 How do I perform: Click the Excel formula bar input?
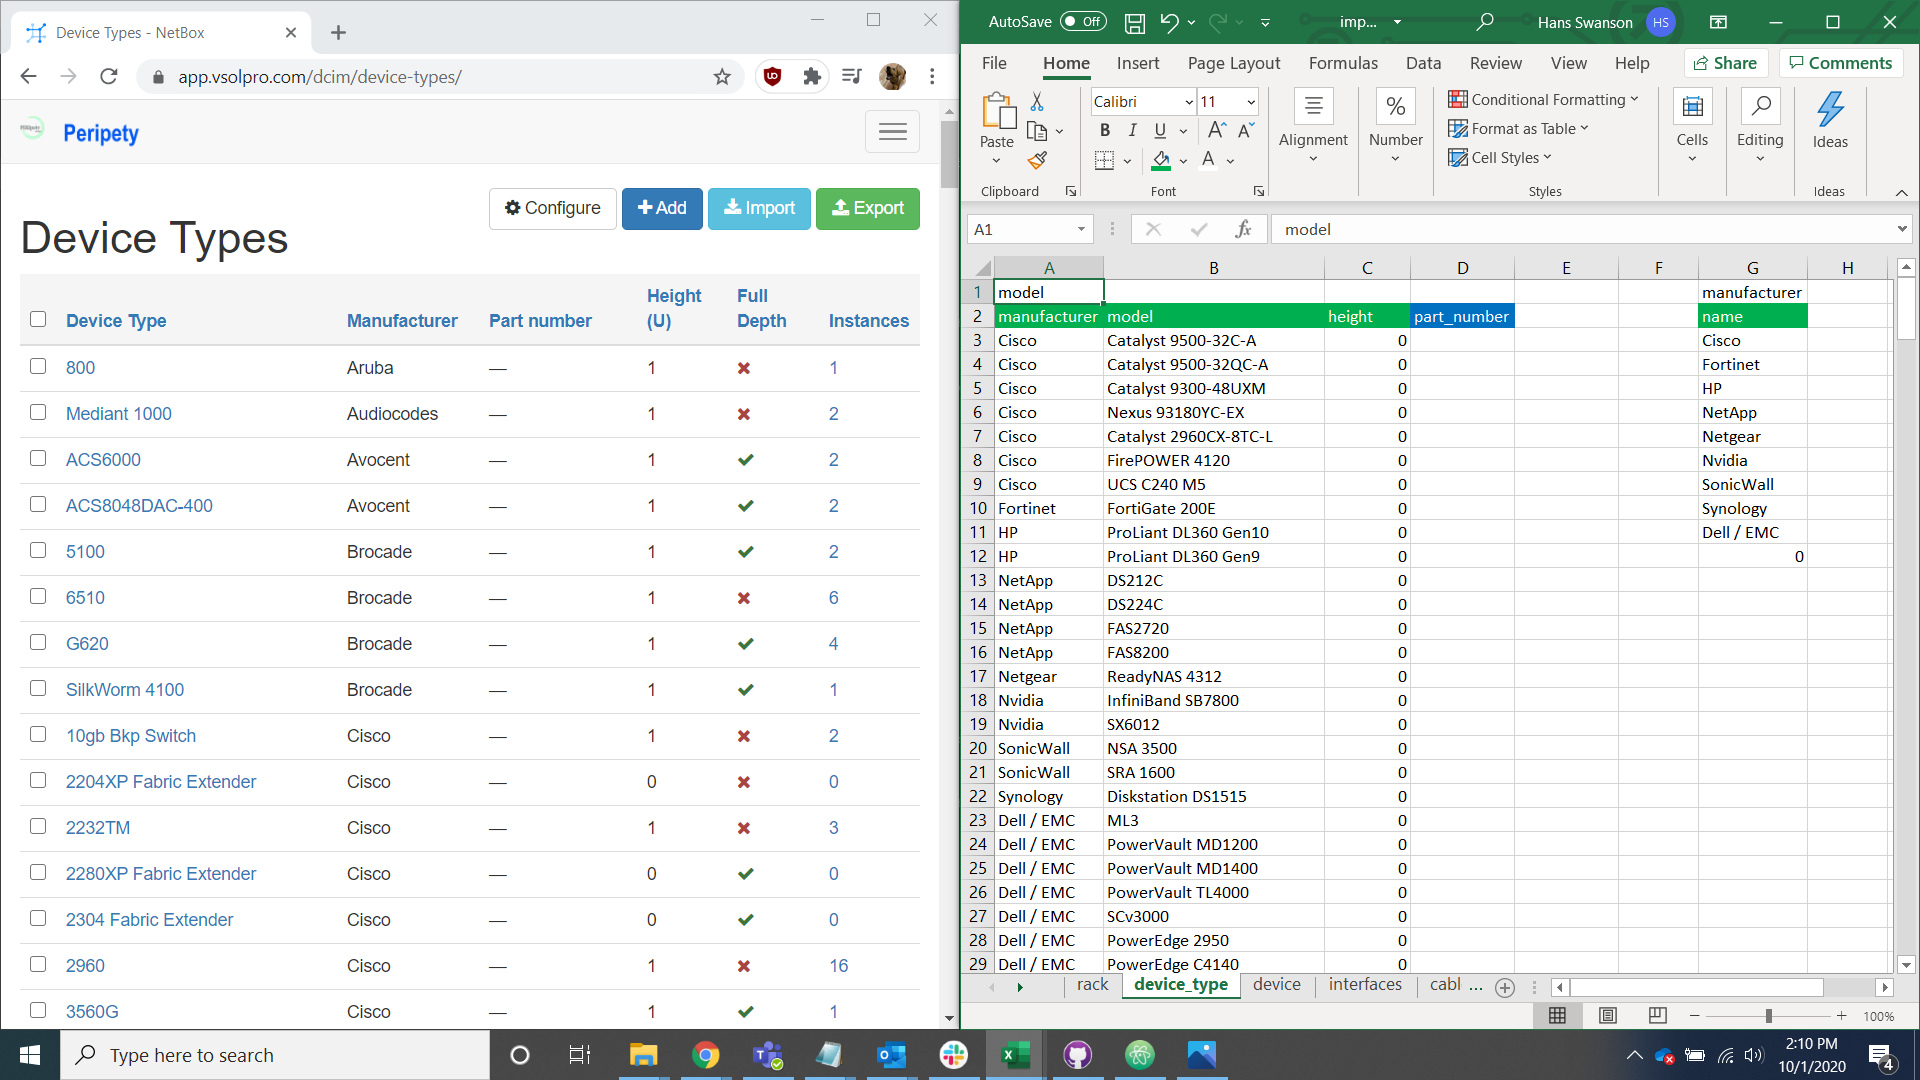point(1582,230)
